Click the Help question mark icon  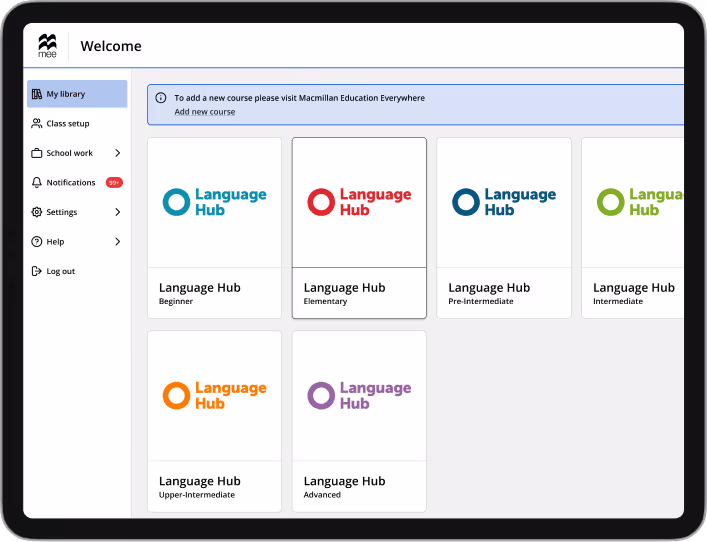click(37, 242)
